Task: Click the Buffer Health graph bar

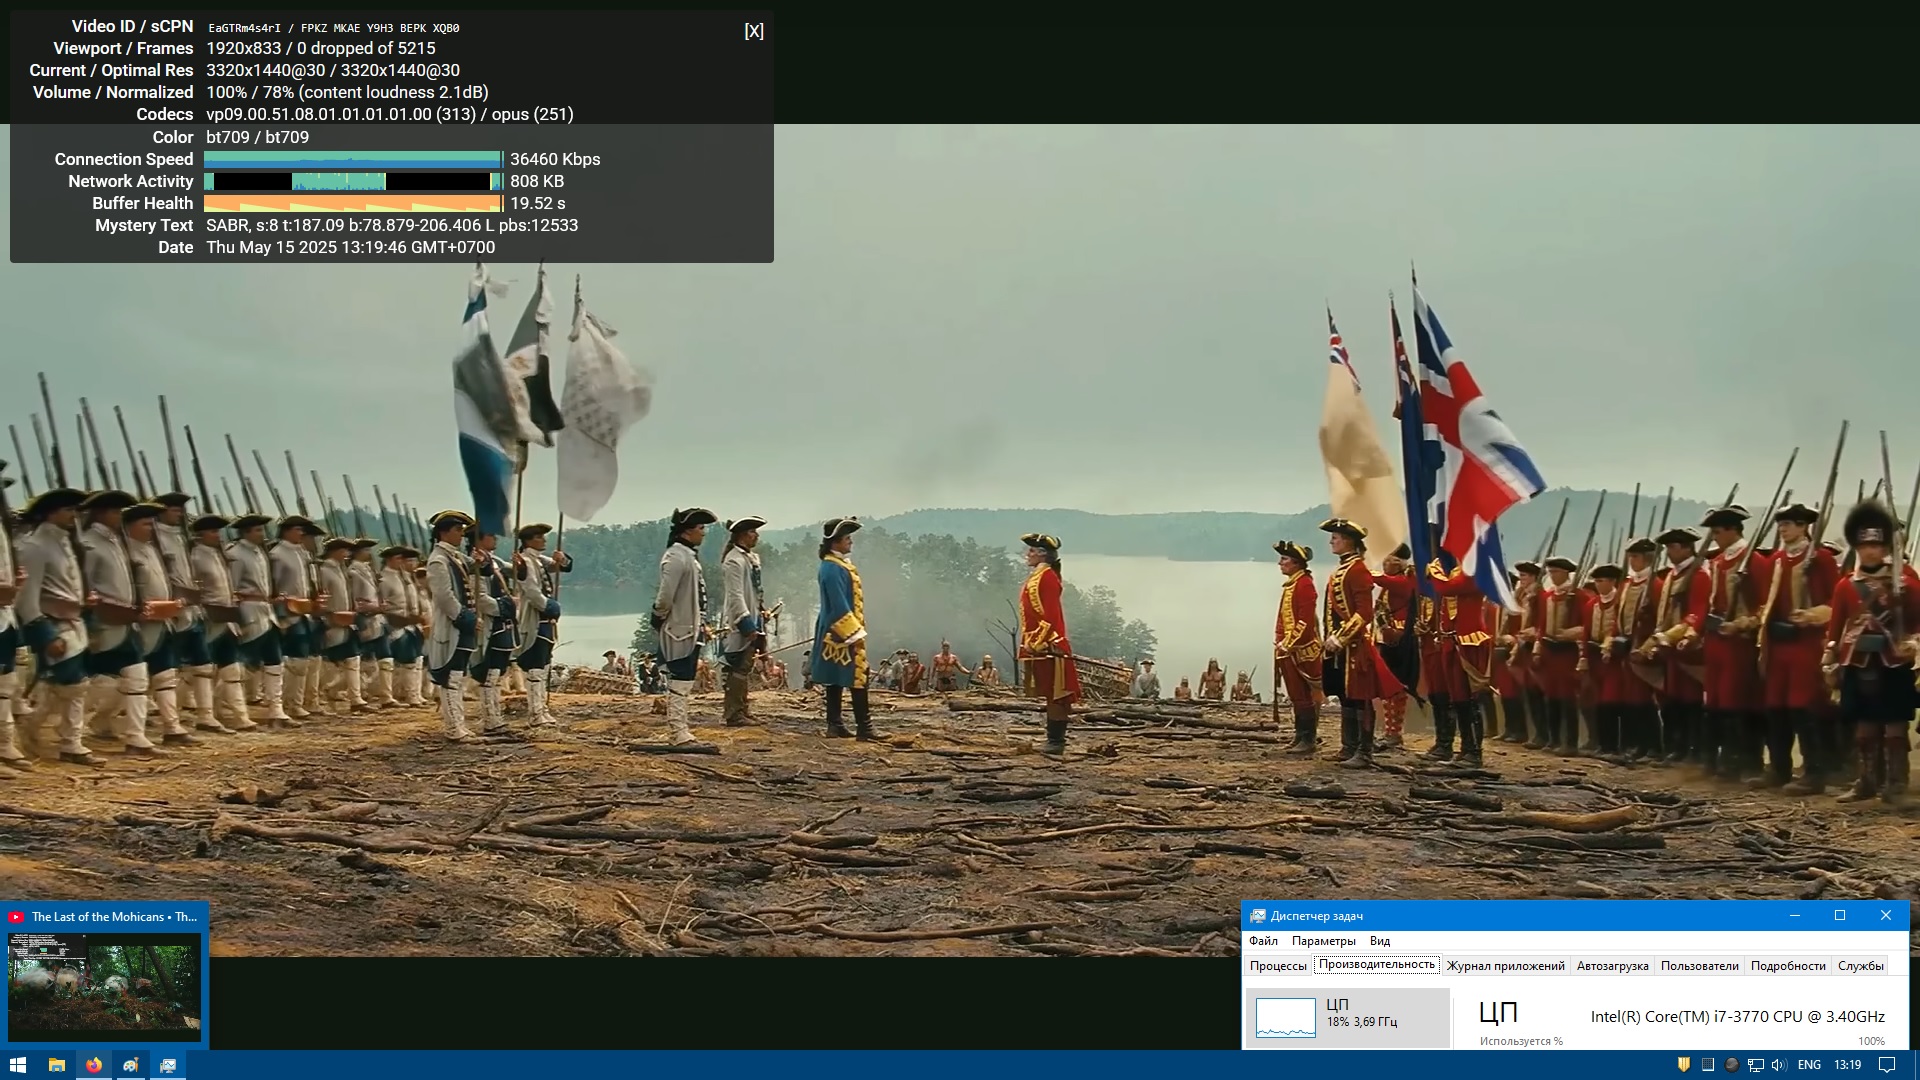Action: coord(353,204)
